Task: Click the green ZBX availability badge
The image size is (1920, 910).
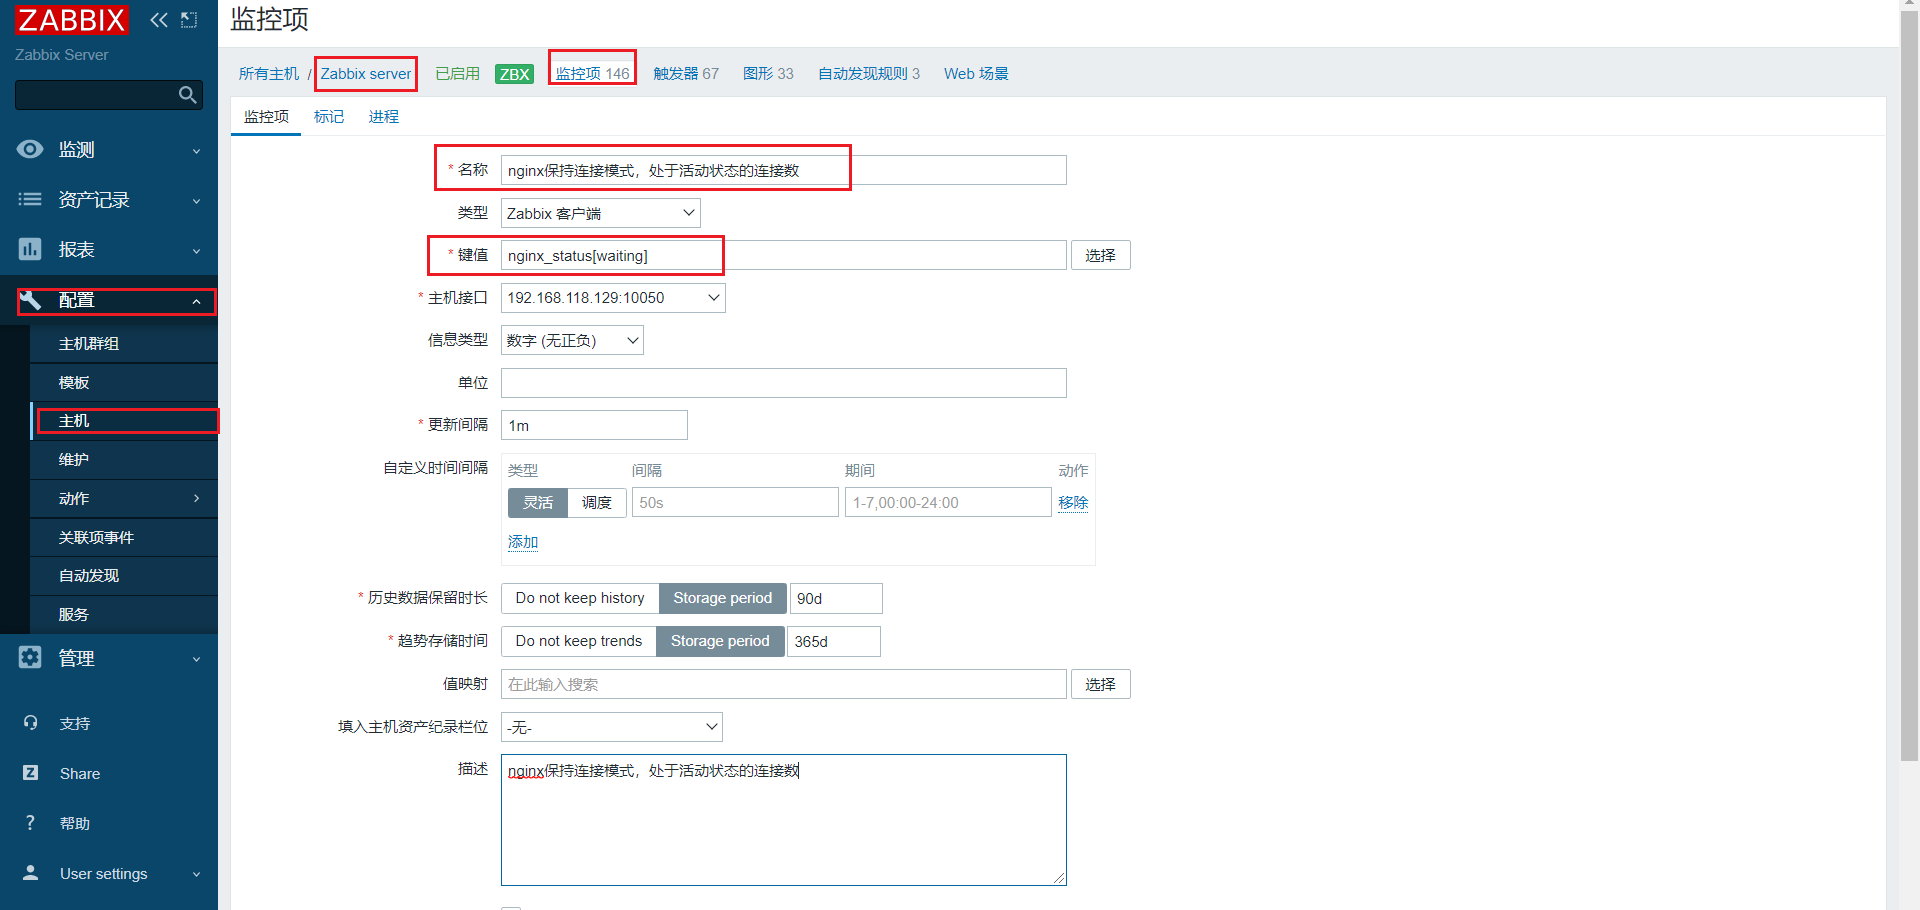Action: (514, 74)
